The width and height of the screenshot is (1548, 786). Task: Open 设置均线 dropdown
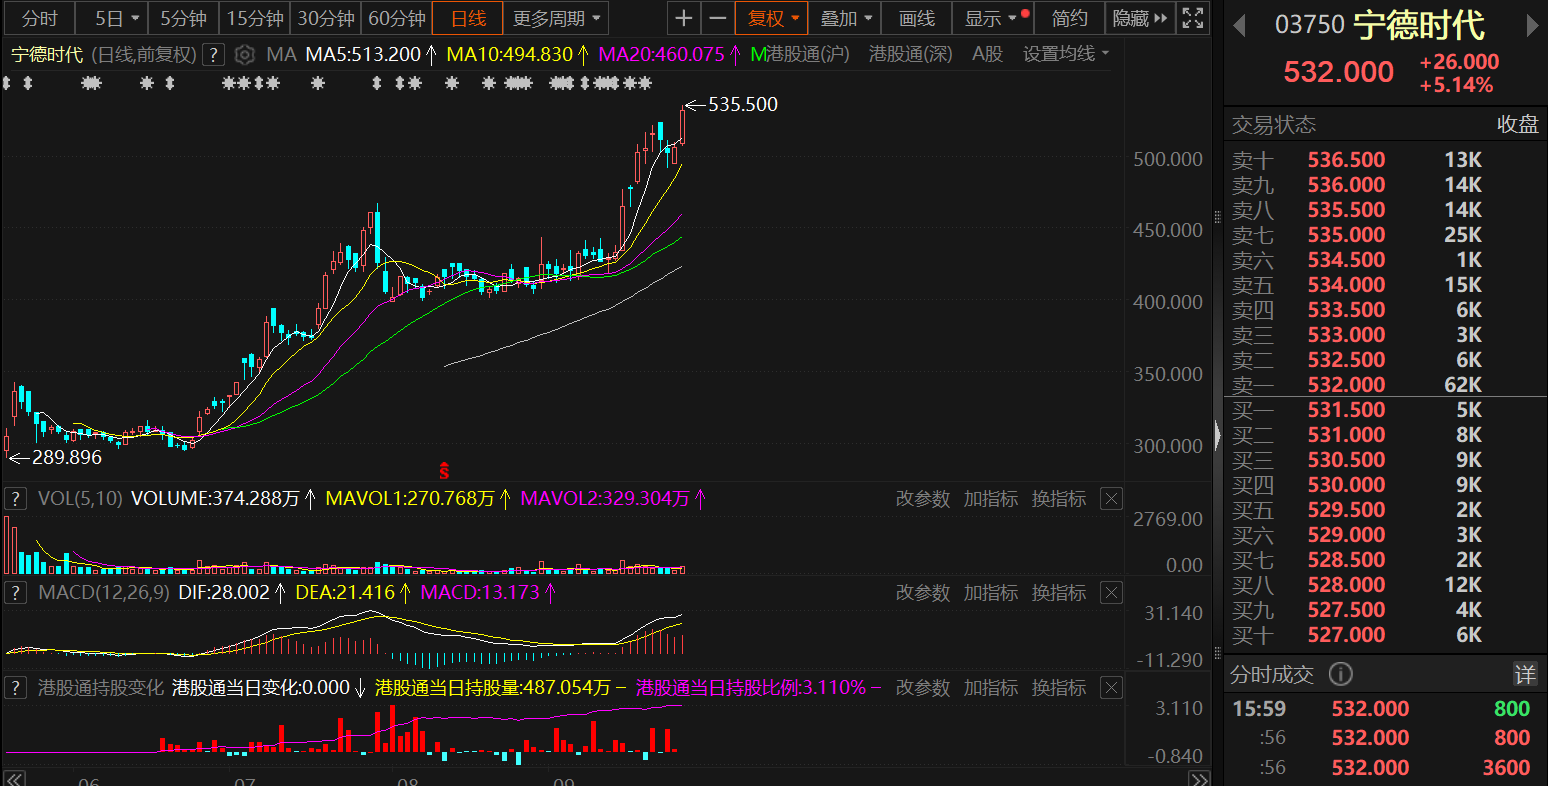point(1066,54)
